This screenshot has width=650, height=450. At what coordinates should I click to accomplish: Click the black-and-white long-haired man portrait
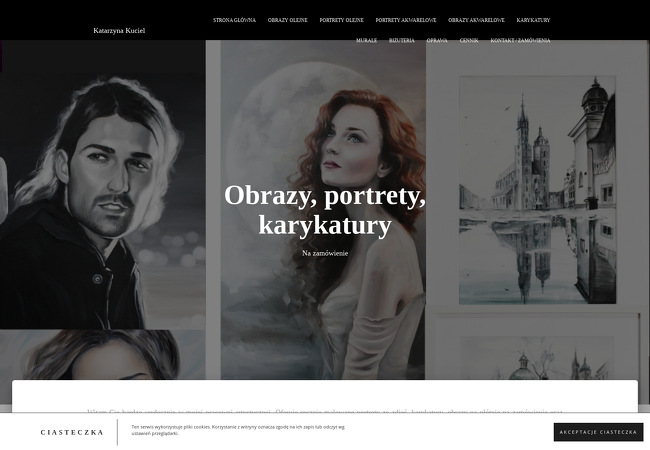tap(103, 185)
